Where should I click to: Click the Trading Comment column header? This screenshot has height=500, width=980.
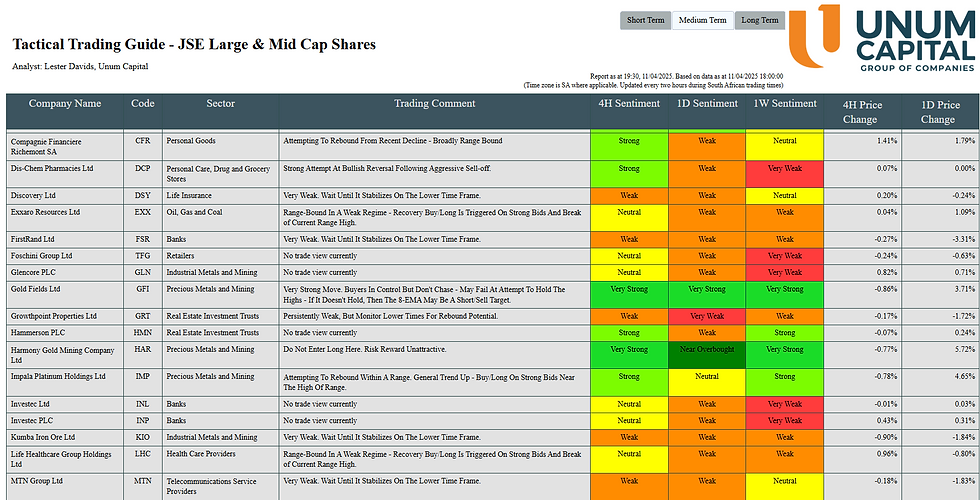[x=434, y=103]
